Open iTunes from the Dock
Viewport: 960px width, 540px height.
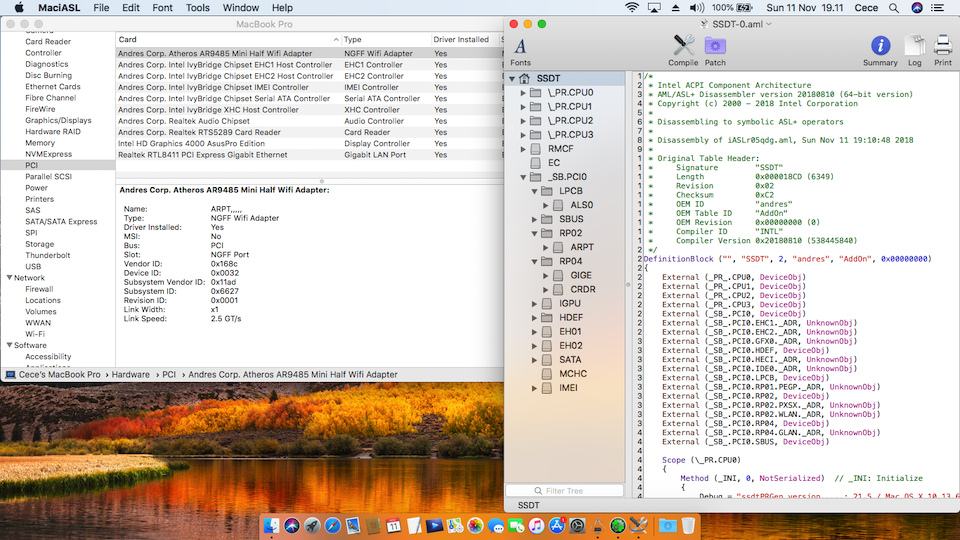pos(536,525)
